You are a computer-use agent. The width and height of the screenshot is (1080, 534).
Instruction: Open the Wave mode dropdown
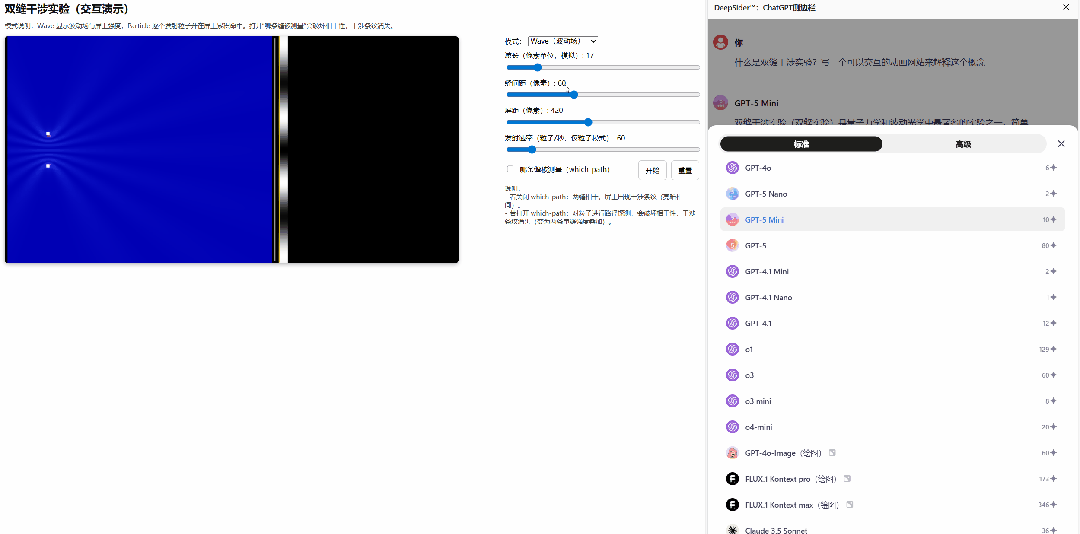[x=563, y=41]
